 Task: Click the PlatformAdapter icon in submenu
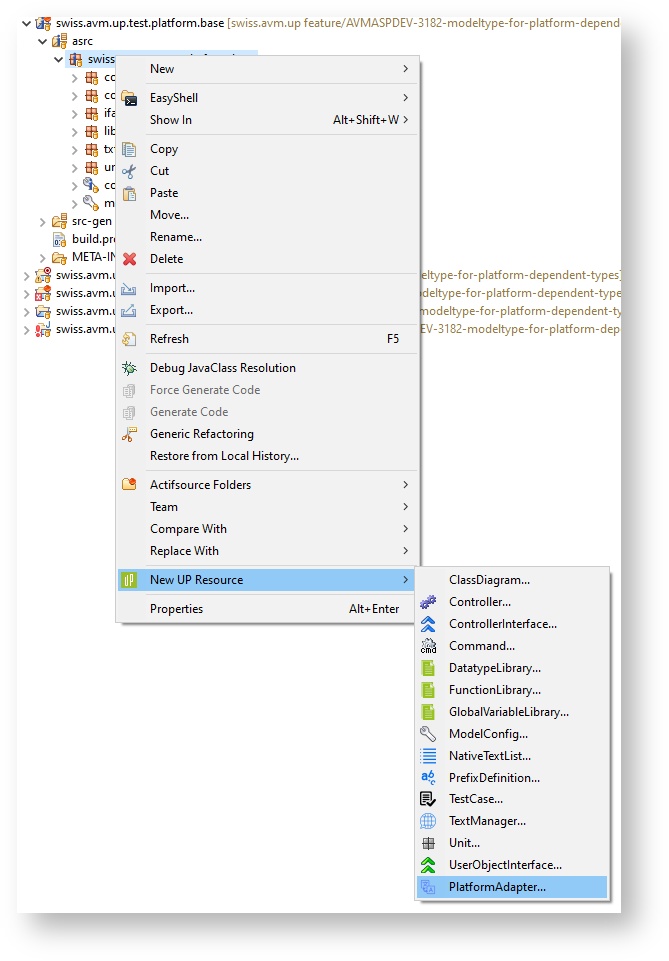point(428,887)
